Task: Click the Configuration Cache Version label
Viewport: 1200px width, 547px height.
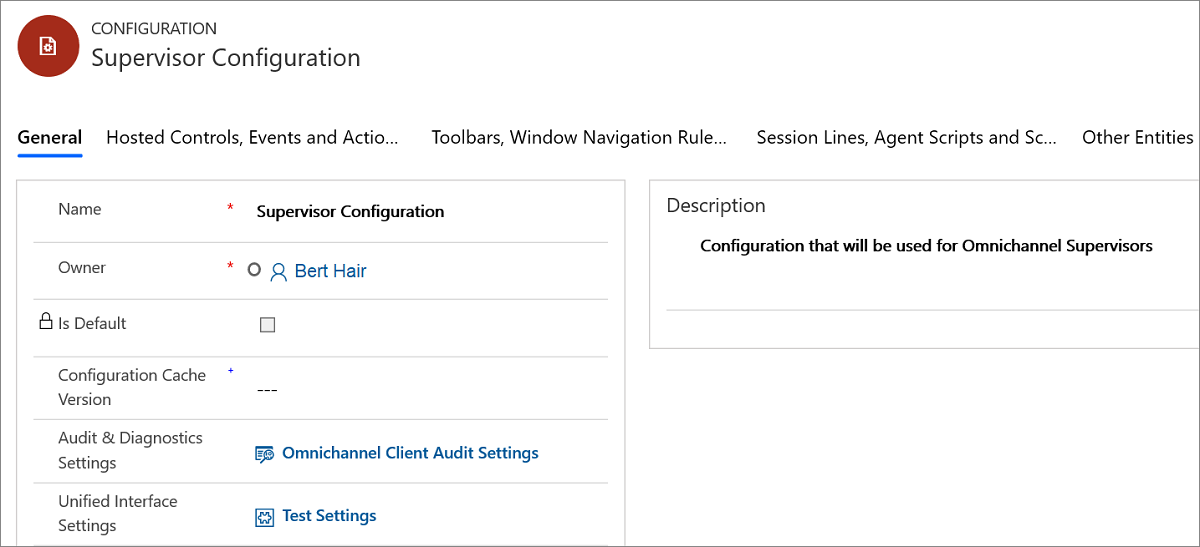Action: coord(132,387)
